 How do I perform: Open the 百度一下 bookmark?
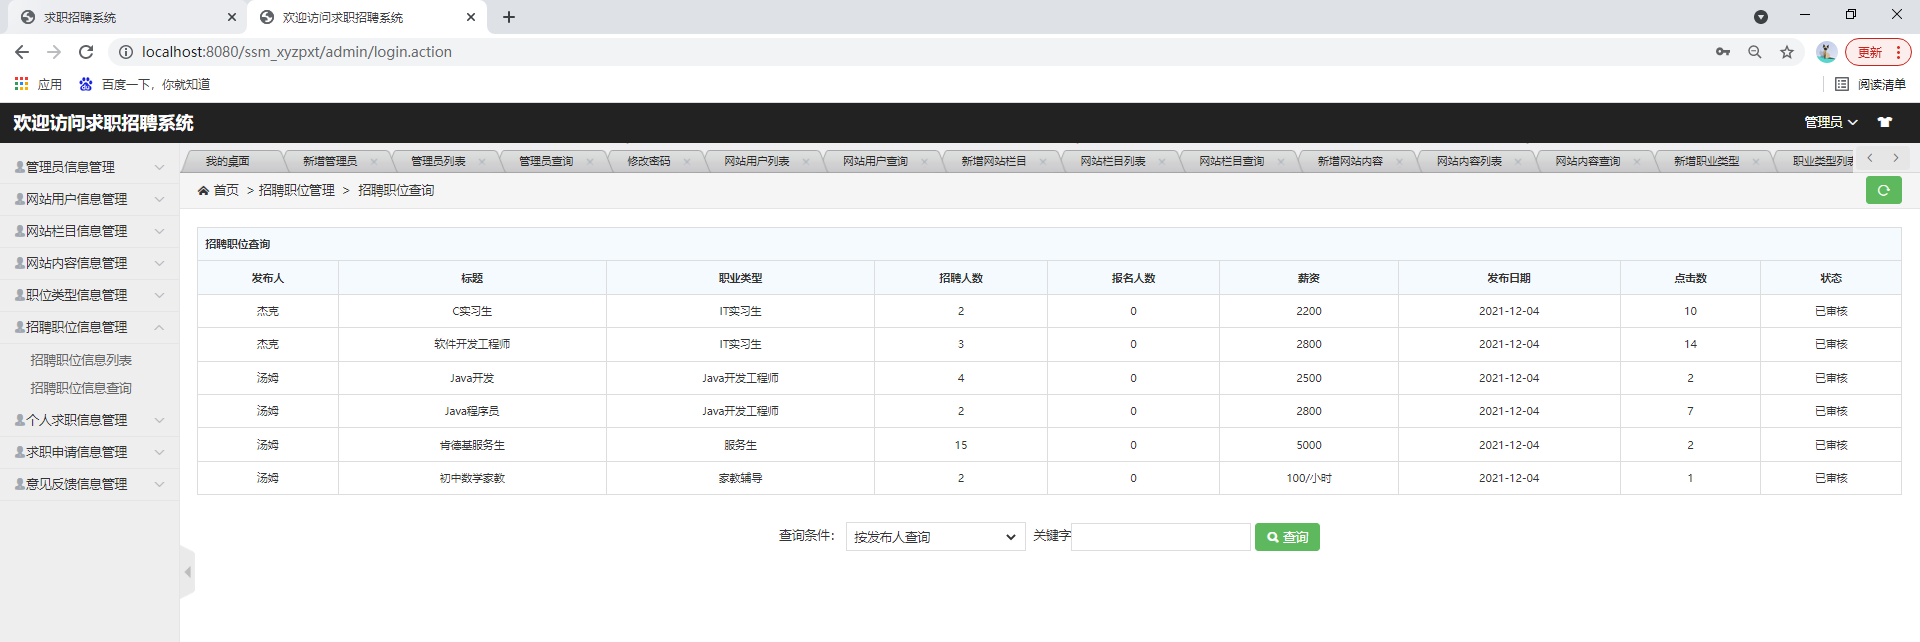point(145,84)
